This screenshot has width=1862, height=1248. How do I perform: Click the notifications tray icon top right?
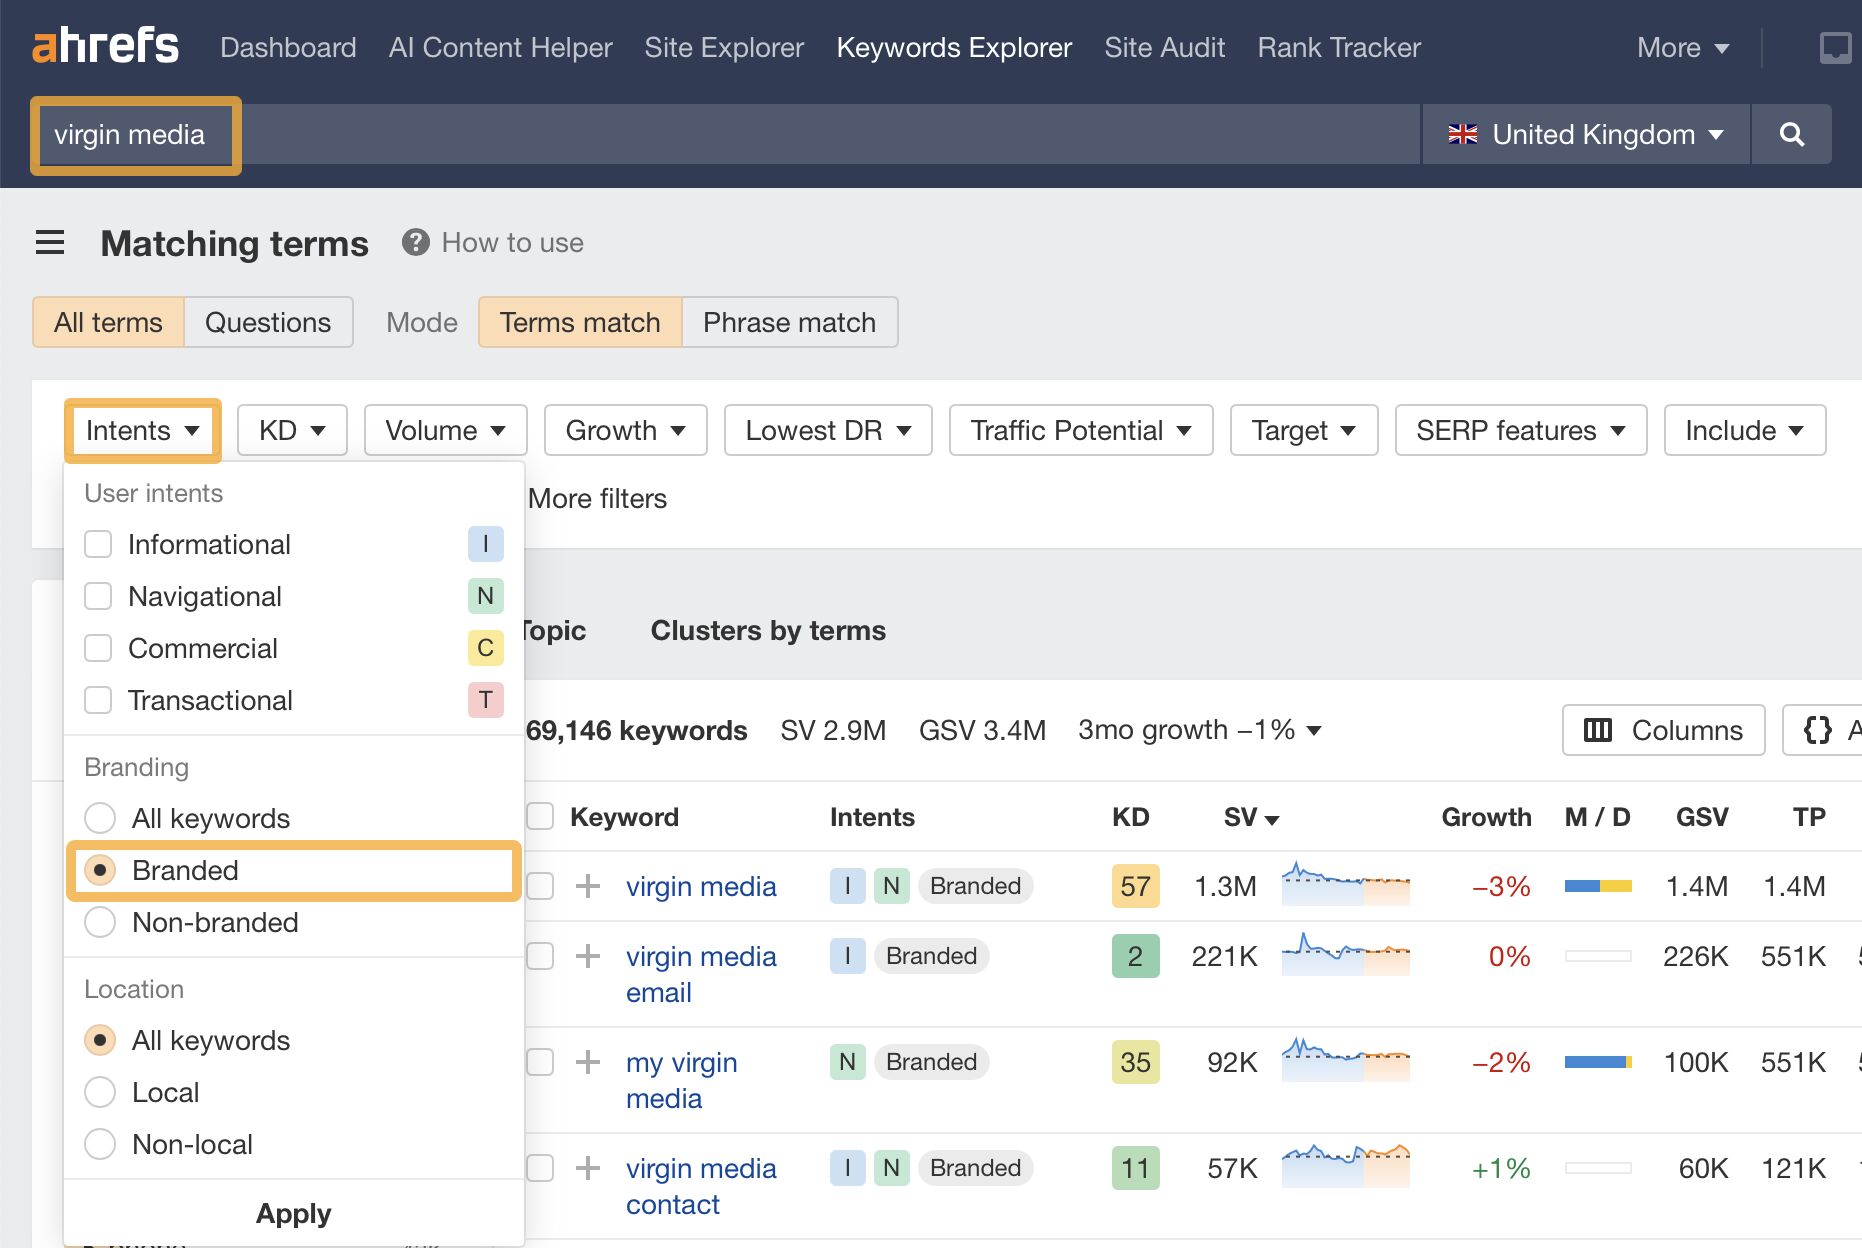[x=1835, y=45]
